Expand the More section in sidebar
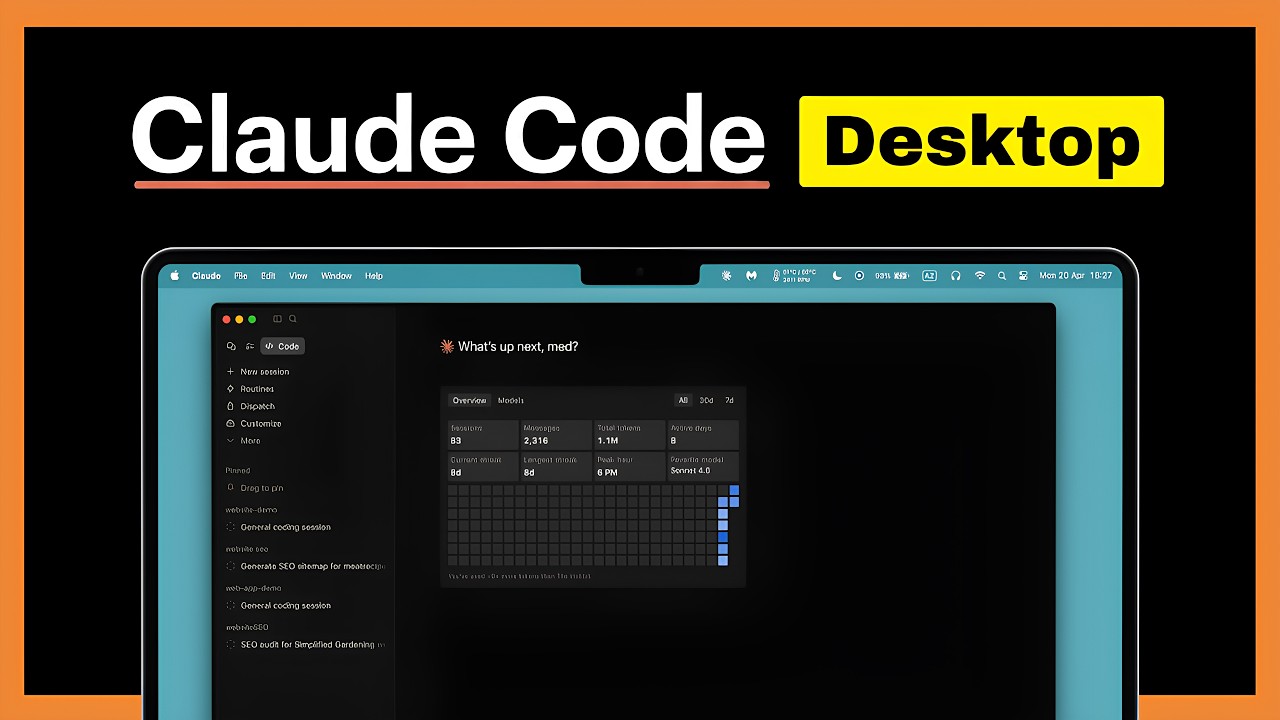The height and width of the screenshot is (720, 1280). point(244,441)
